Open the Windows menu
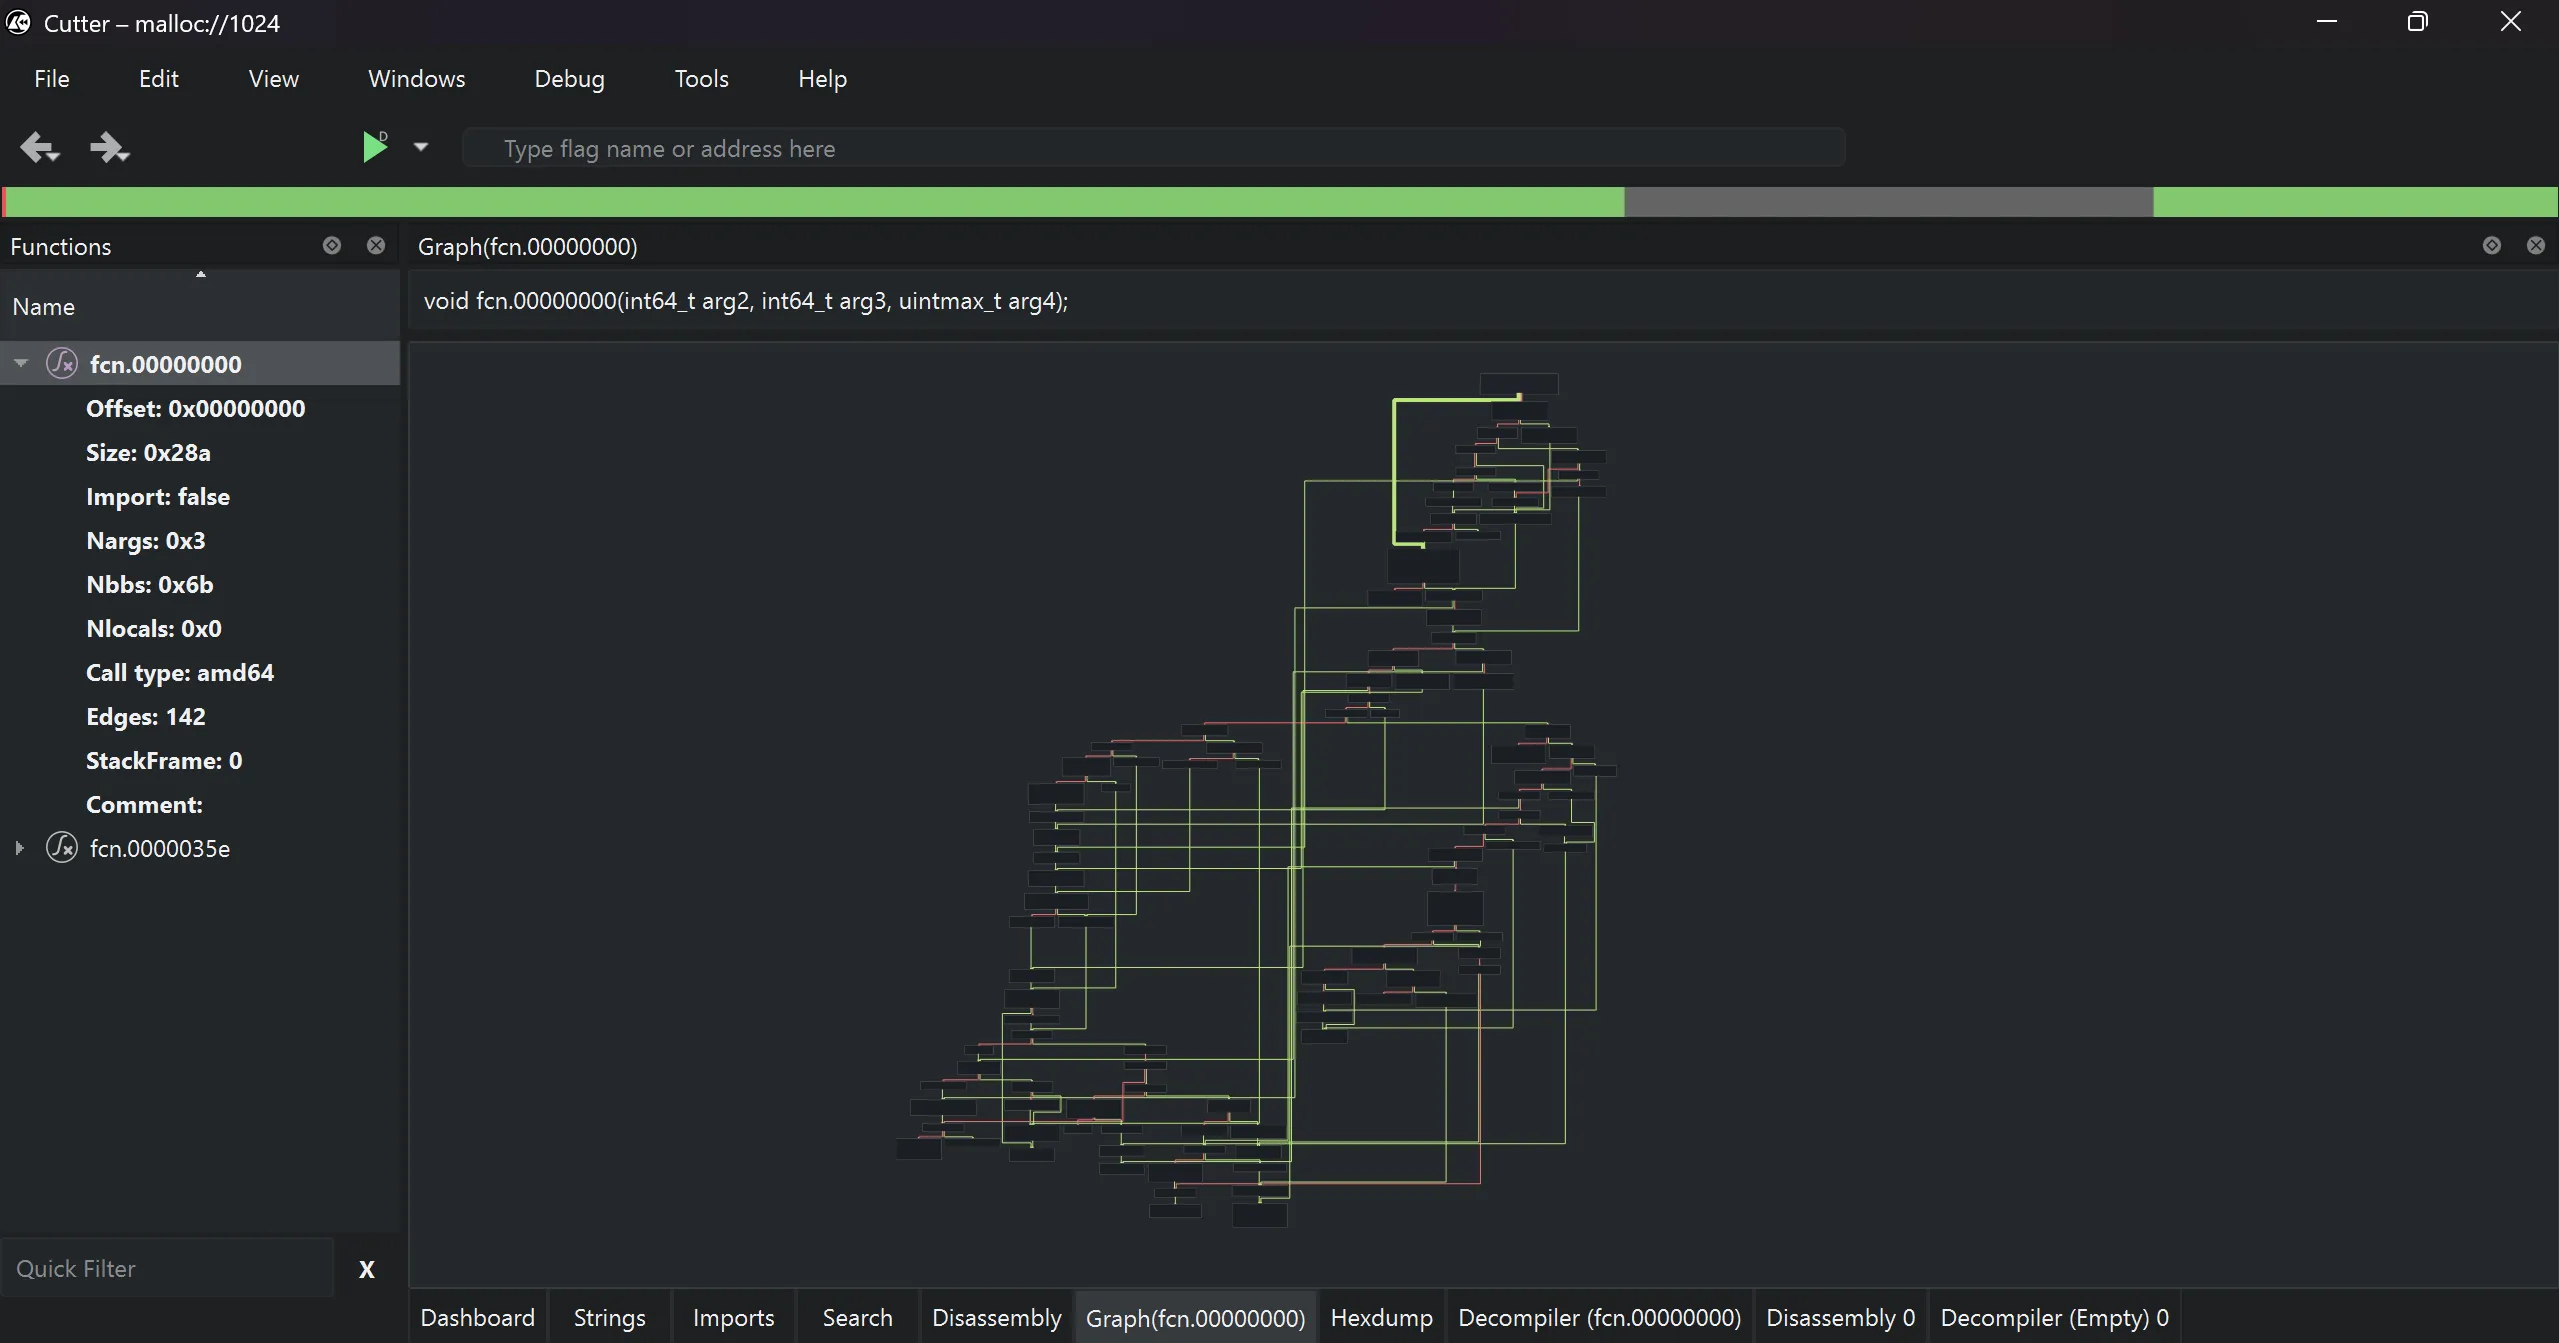The width and height of the screenshot is (2559, 1343). [416, 79]
